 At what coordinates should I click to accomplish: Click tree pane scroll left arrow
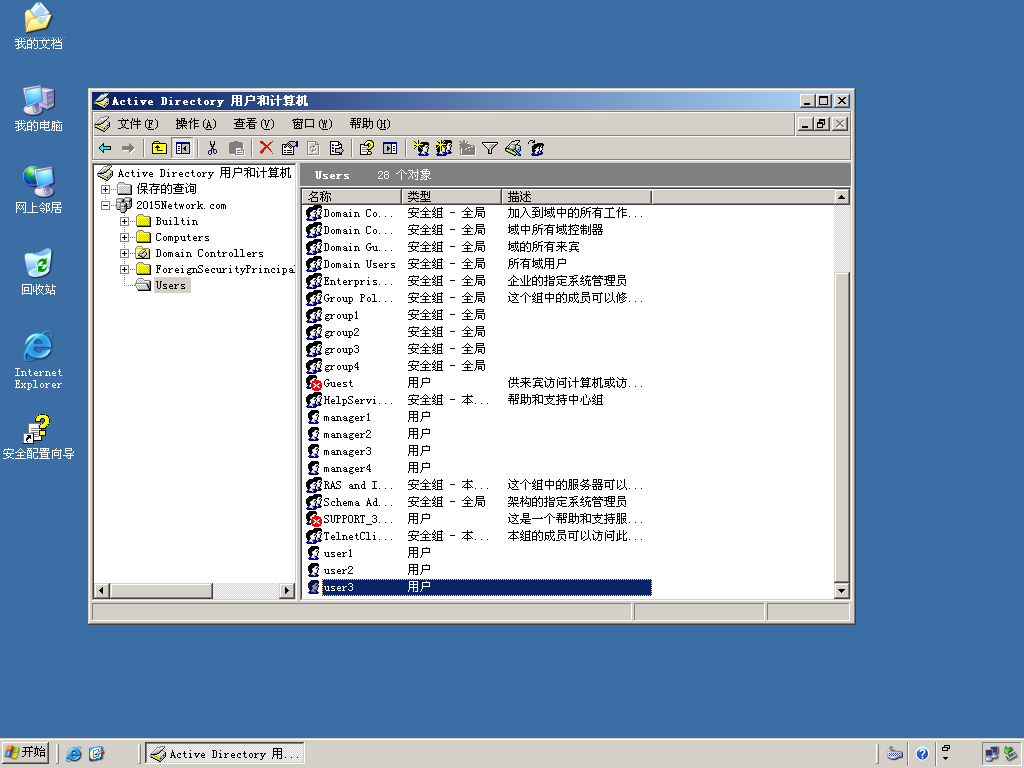click(101, 590)
